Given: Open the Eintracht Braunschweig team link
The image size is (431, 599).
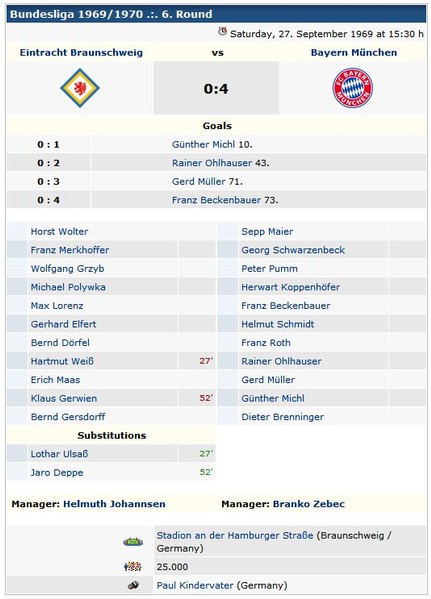Looking at the screenshot, I should [81, 52].
